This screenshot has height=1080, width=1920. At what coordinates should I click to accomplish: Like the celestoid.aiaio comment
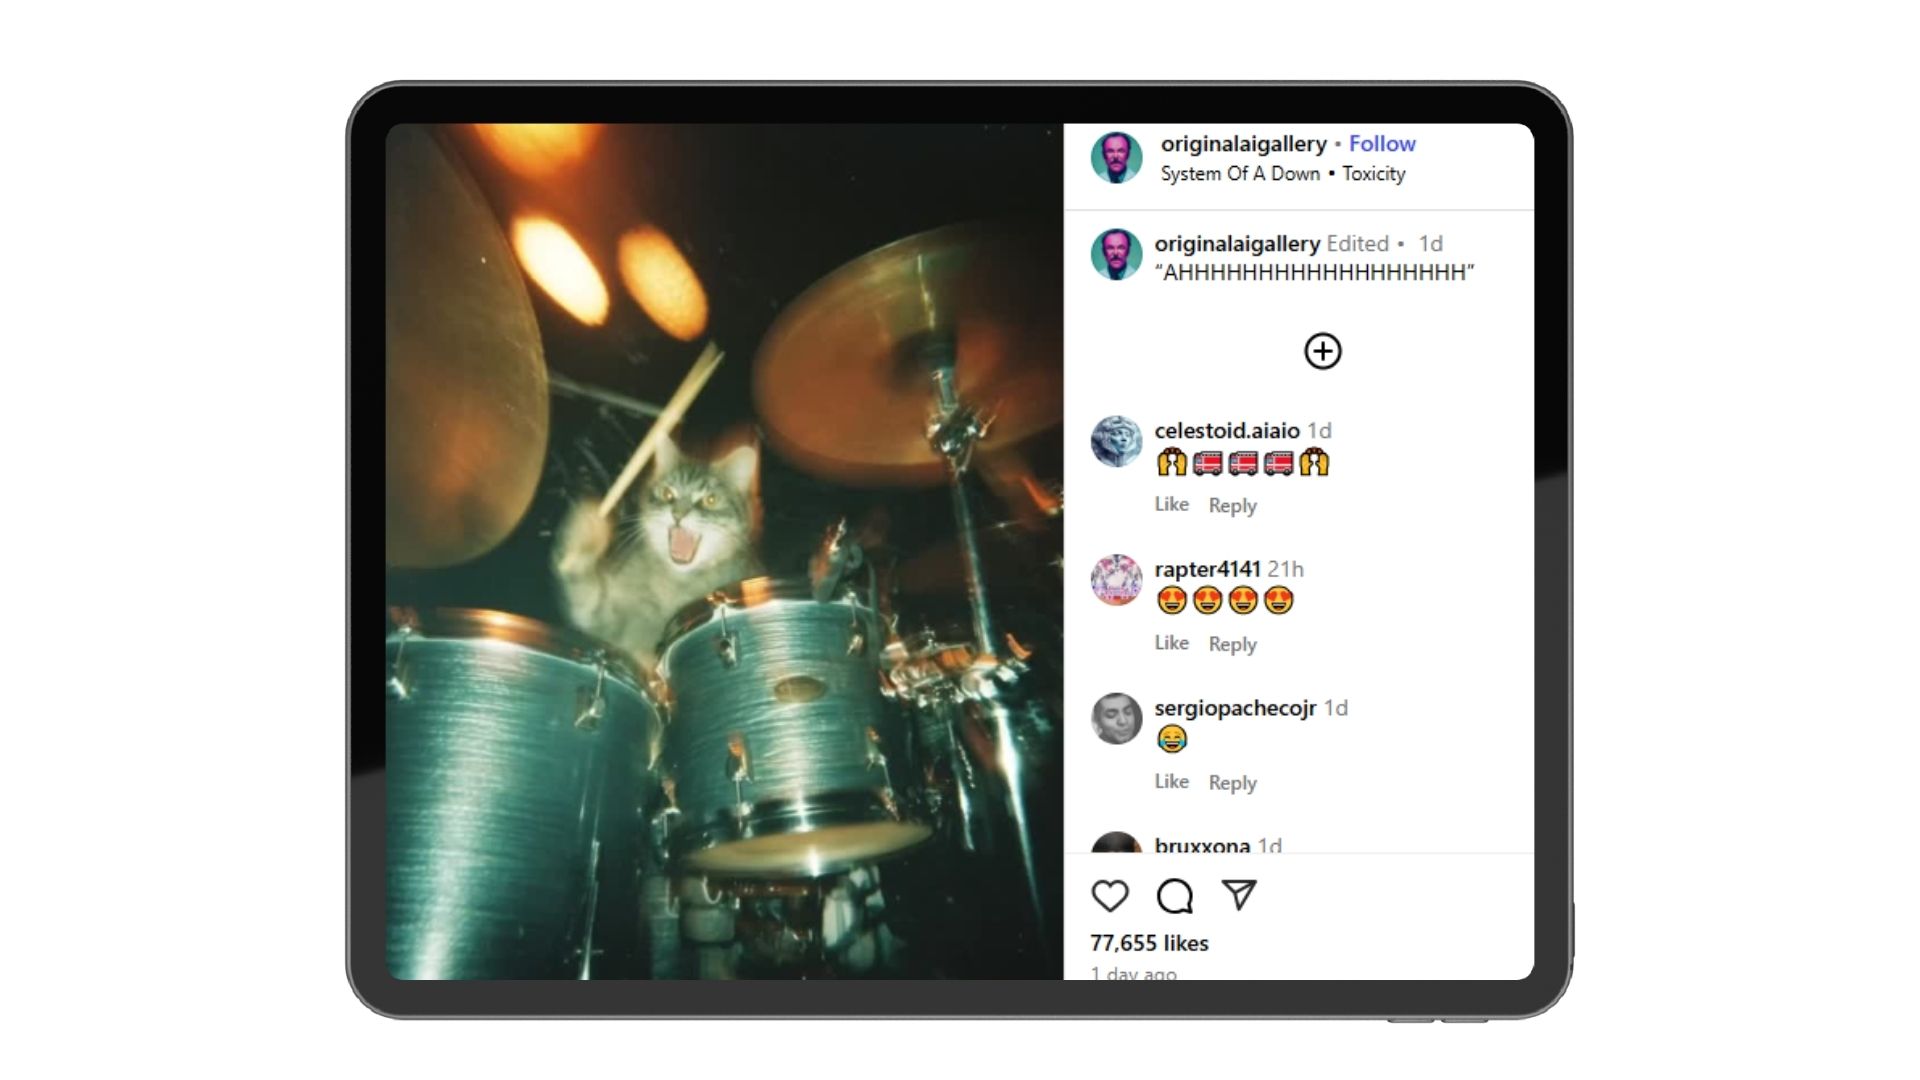point(1171,505)
